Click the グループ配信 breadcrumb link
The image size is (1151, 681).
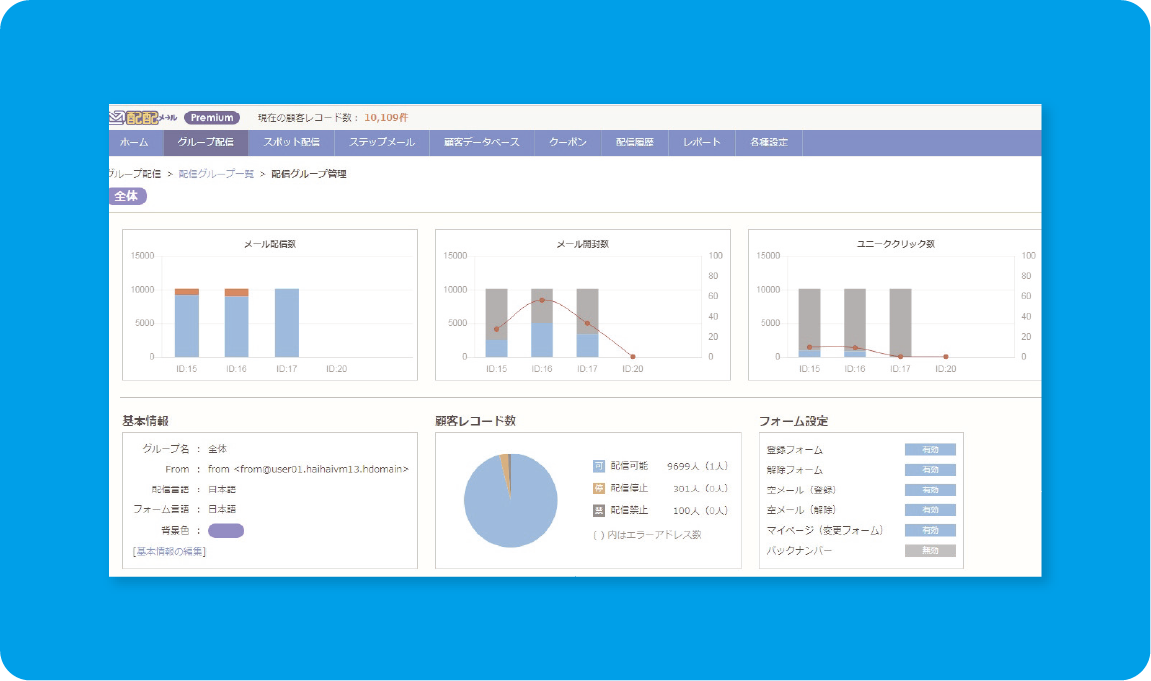click(x=135, y=174)
